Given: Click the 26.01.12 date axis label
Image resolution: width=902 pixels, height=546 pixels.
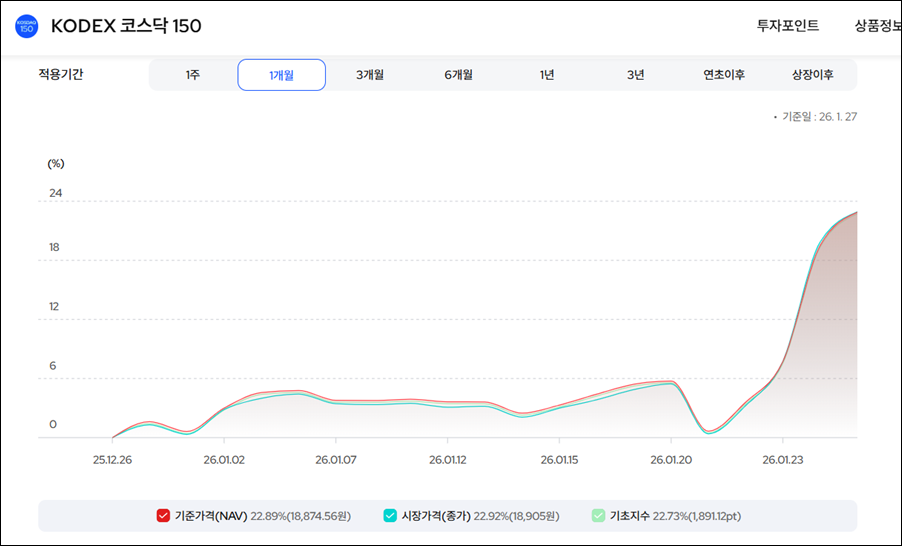Looking at the screenshot, I should click(448, 460).
